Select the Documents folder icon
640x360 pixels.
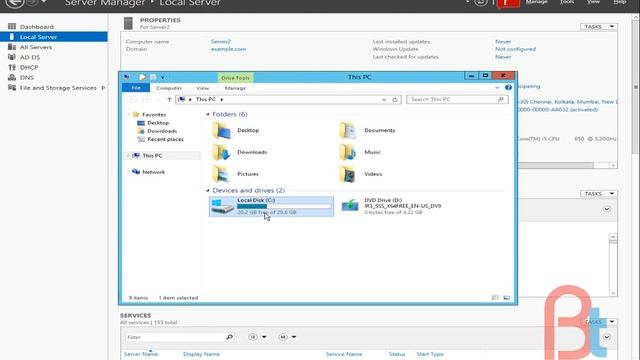348,131
